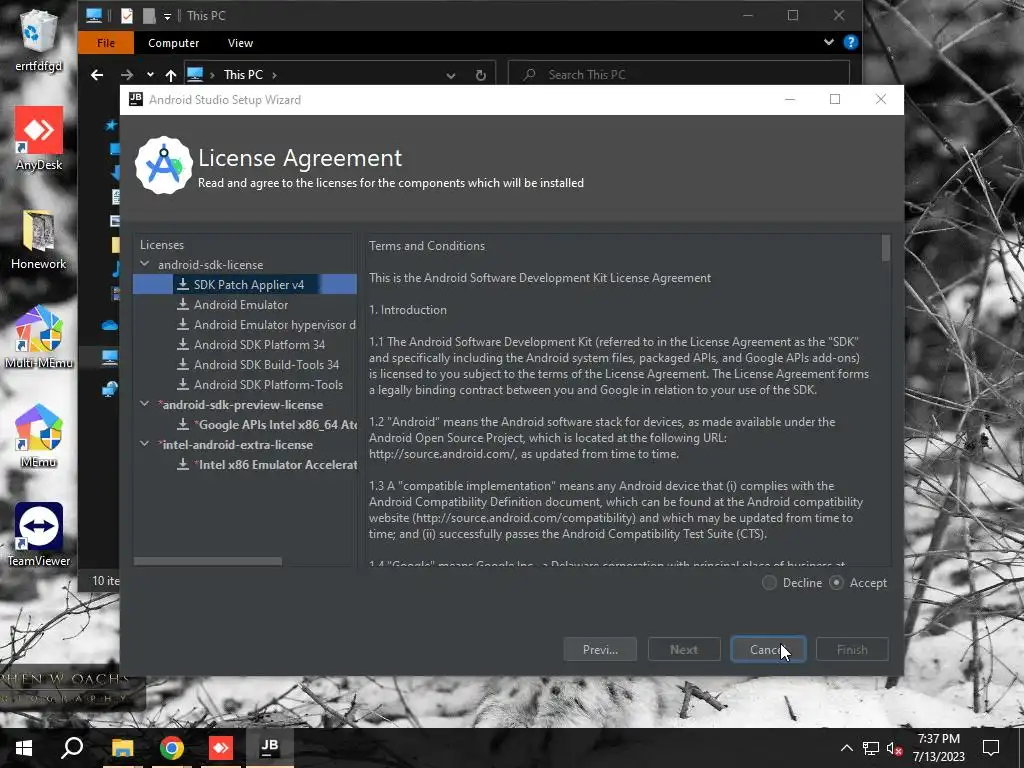Open Multi-MEmu desktop shortcut
Screen dimensions: 1024x768
(x=39, y=337)
